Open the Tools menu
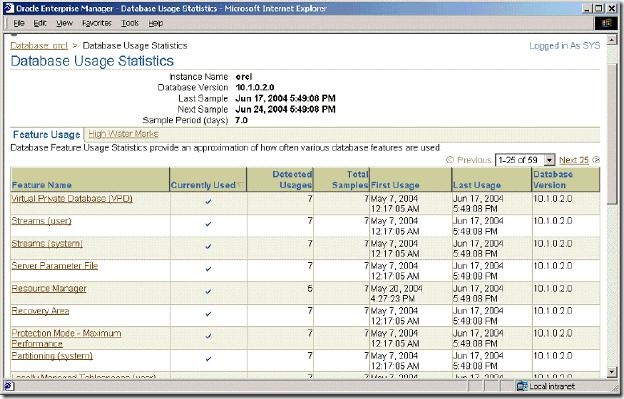 pos(130,23)
